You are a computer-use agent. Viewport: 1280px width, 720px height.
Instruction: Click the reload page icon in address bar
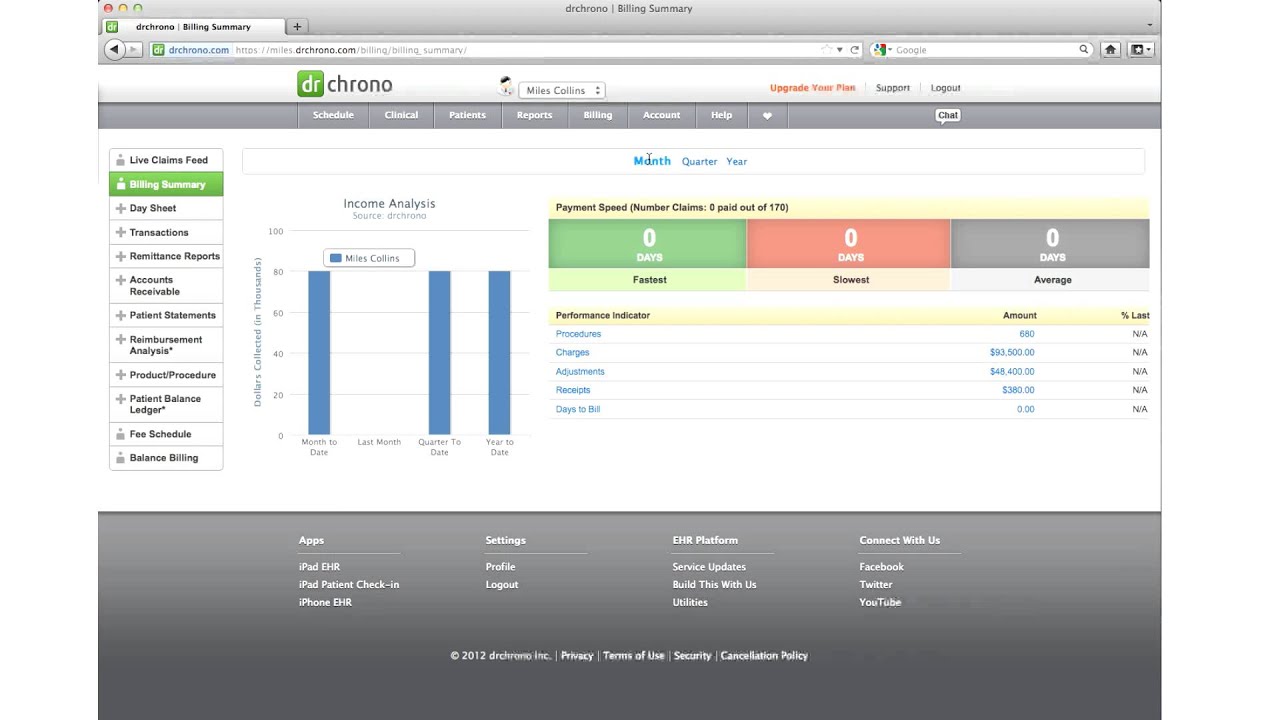click(855, 49)
